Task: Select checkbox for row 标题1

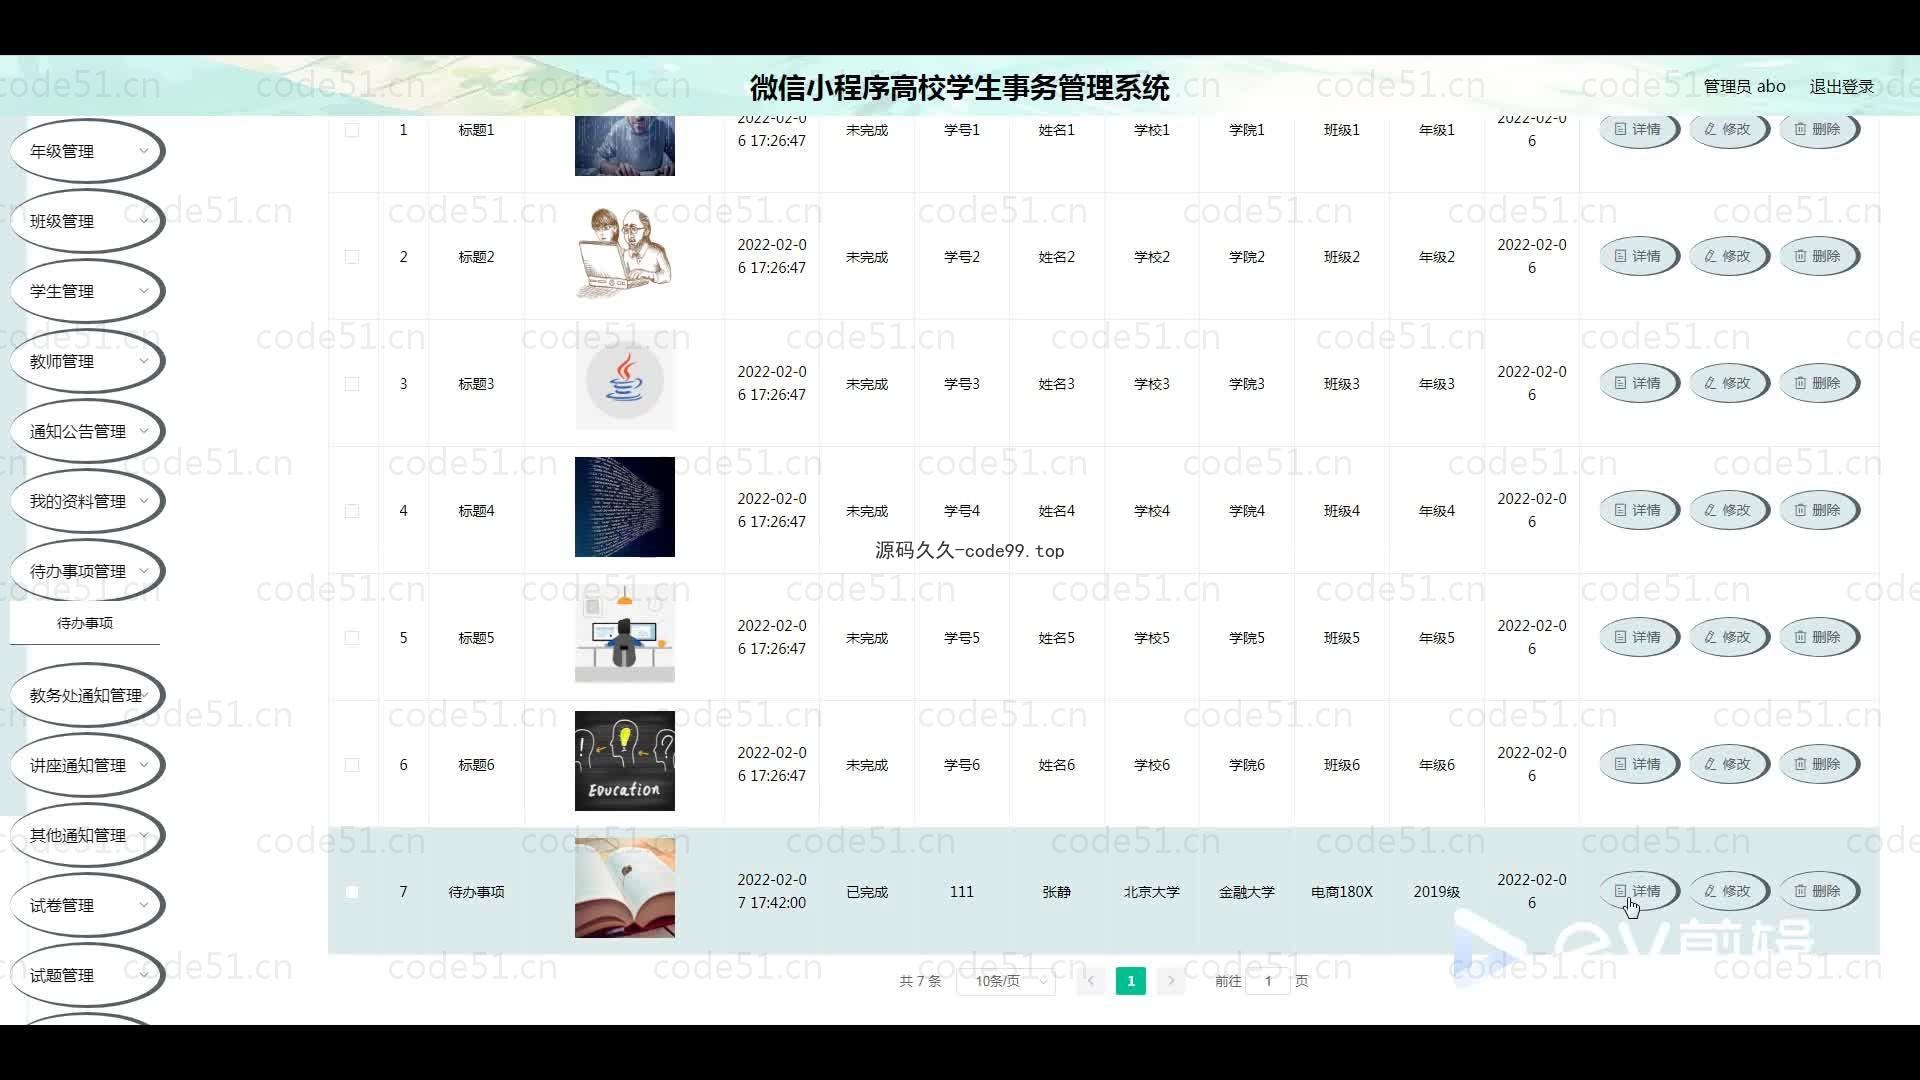Action: point(352,130)
